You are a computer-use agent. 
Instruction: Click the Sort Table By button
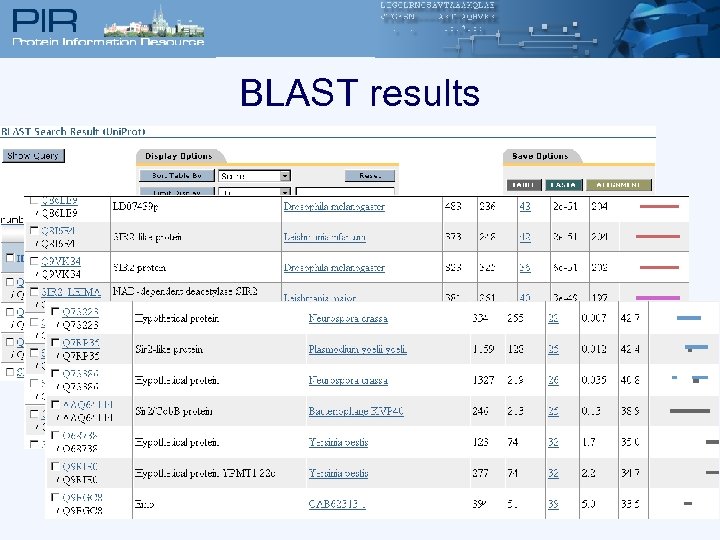point(177,175)
